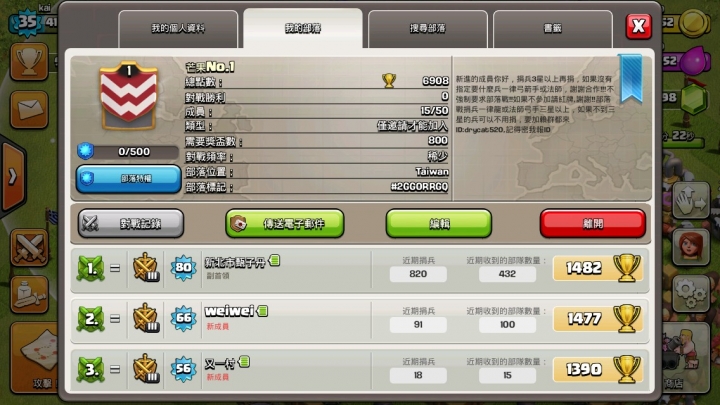Click the 0/500 clan XP progress bar
The height and width of the screenshot is (405, 720).
pyautogui.click(x=129, y=152)
